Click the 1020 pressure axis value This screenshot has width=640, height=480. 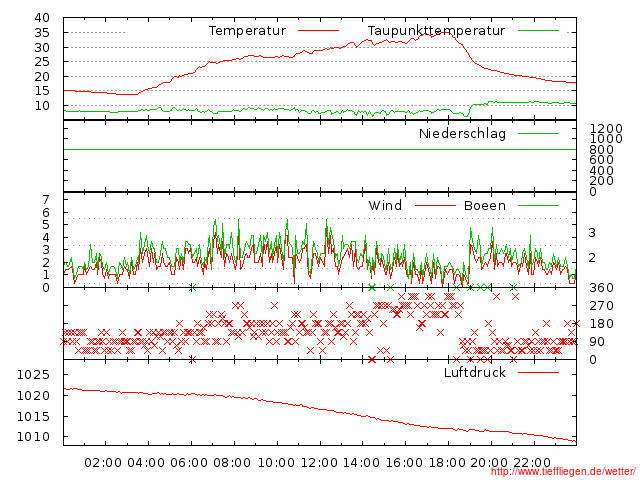pyautogui.click(x=33, y=396)
